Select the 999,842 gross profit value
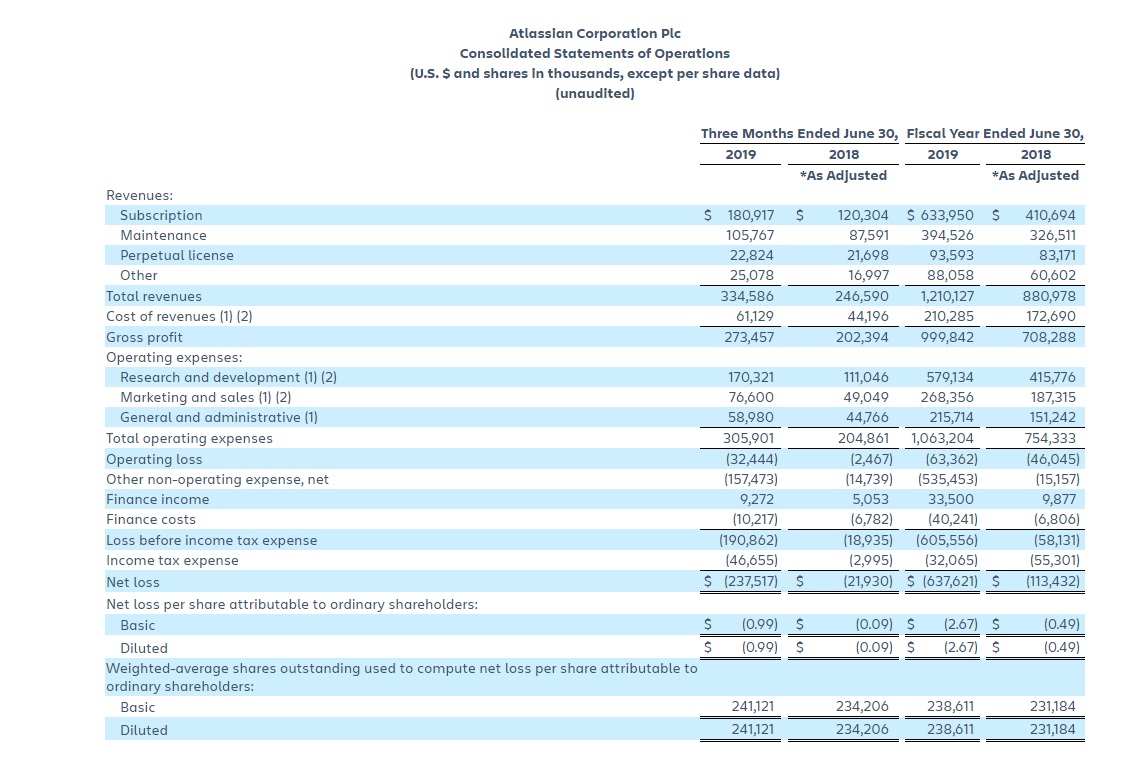Screen dimensions: 1127x764 click(x=946, y=337)
